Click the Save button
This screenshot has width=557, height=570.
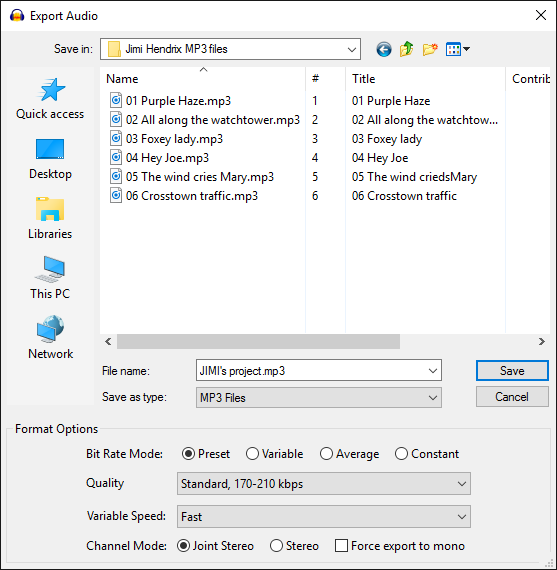(512, 370)
